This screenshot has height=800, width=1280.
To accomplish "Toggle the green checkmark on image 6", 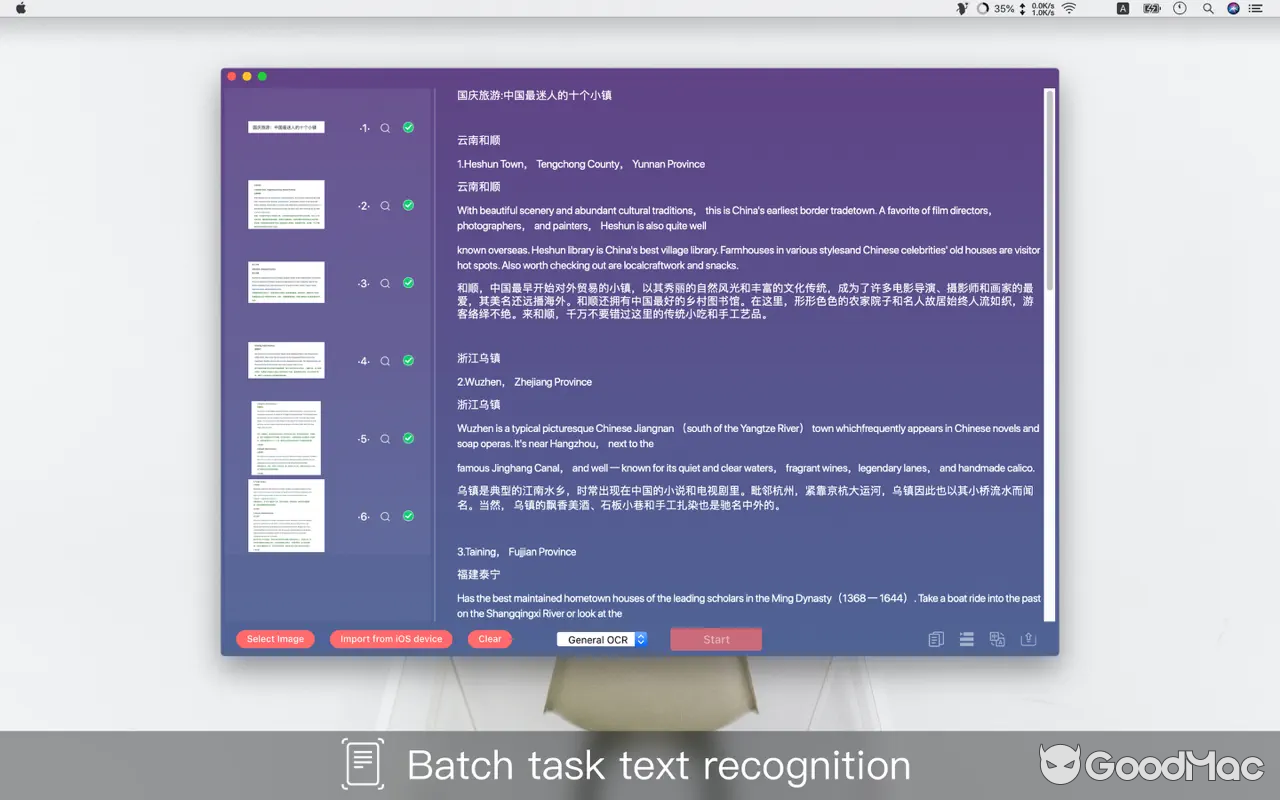I will 408,515.
